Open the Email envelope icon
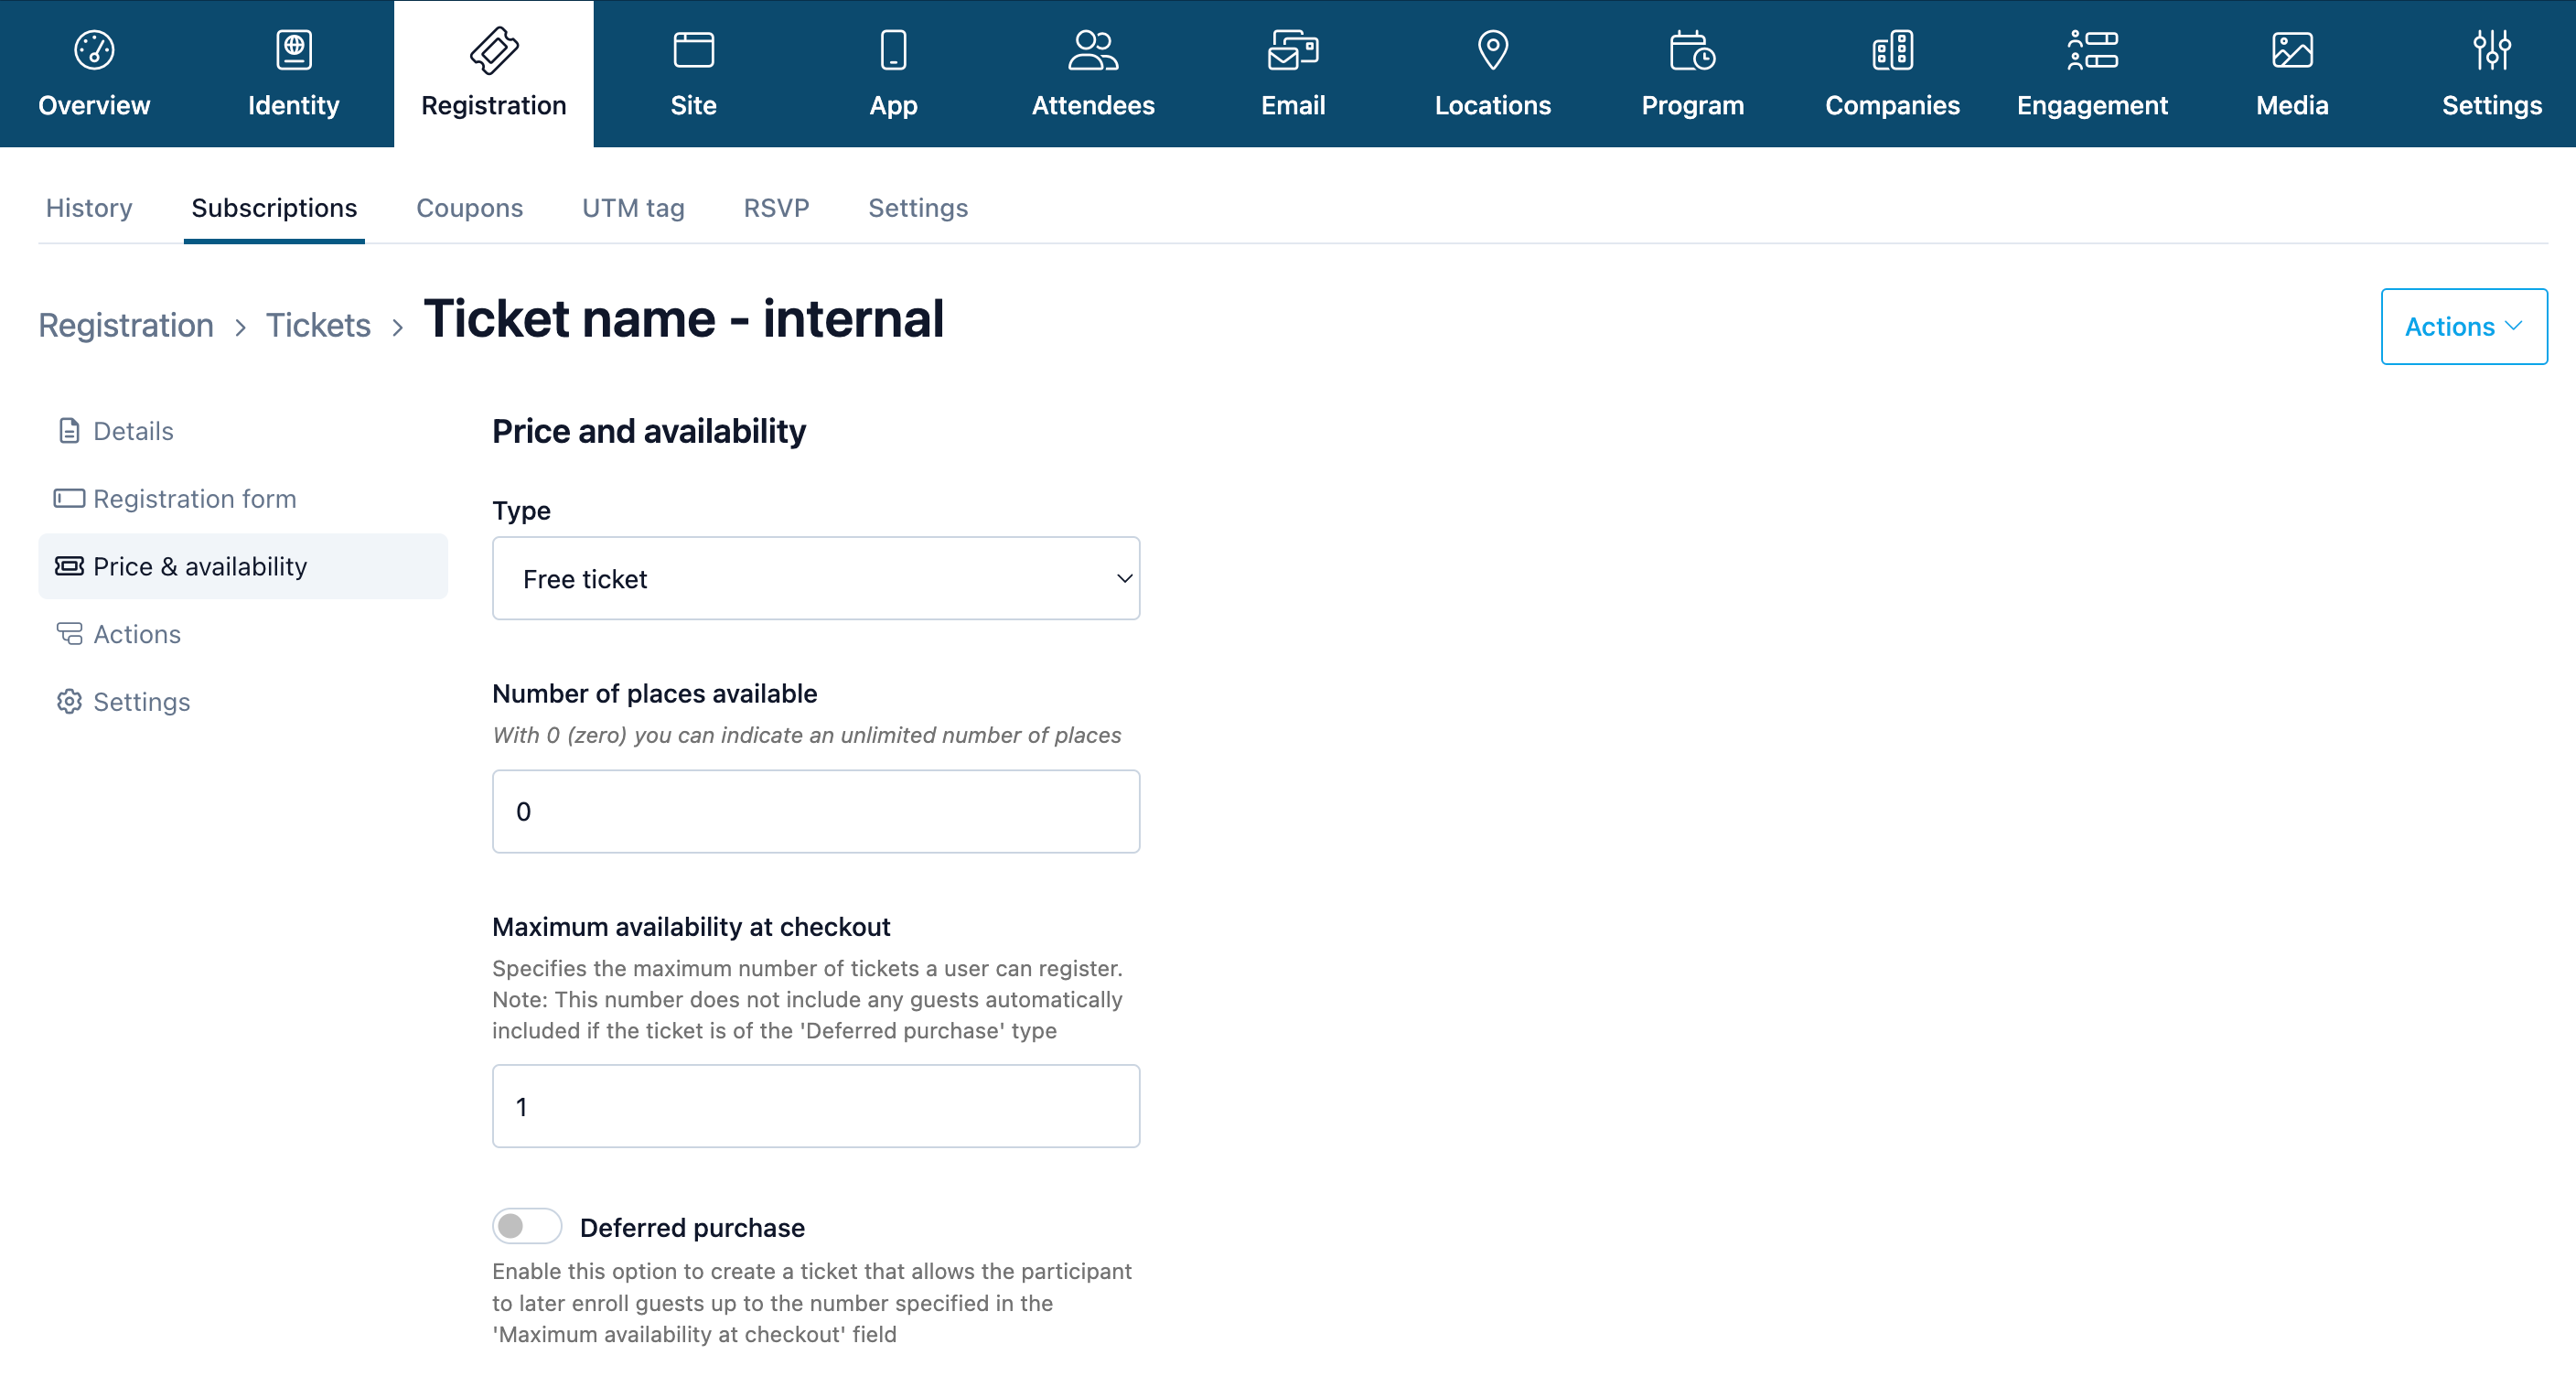This screenshot has height=1376, width=2576. point(1293,50)
